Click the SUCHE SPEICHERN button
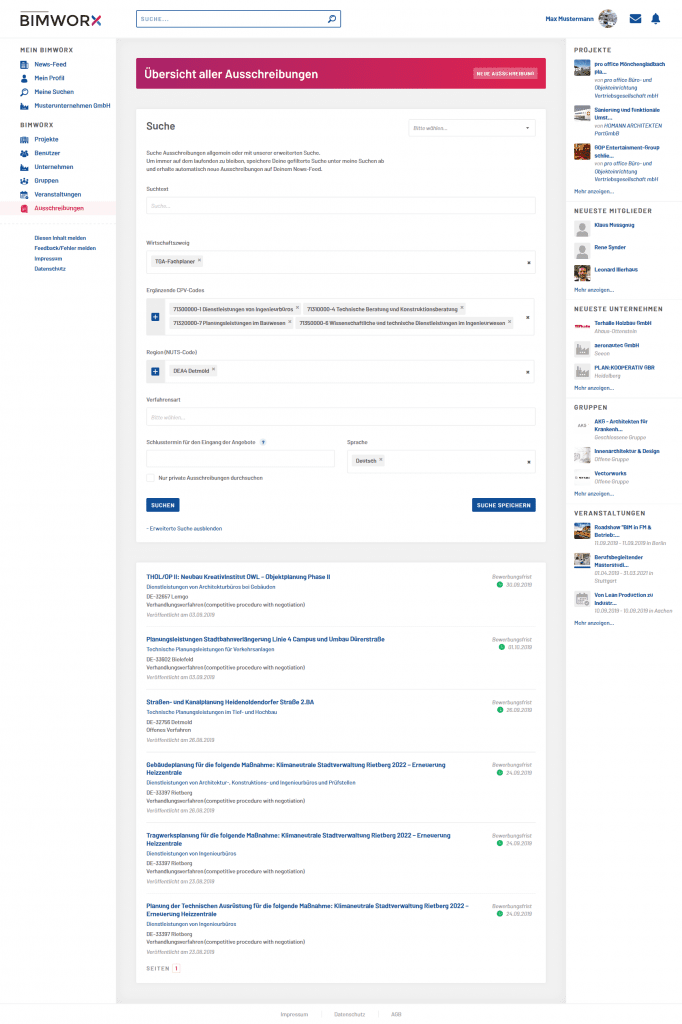 pos(503,505)
